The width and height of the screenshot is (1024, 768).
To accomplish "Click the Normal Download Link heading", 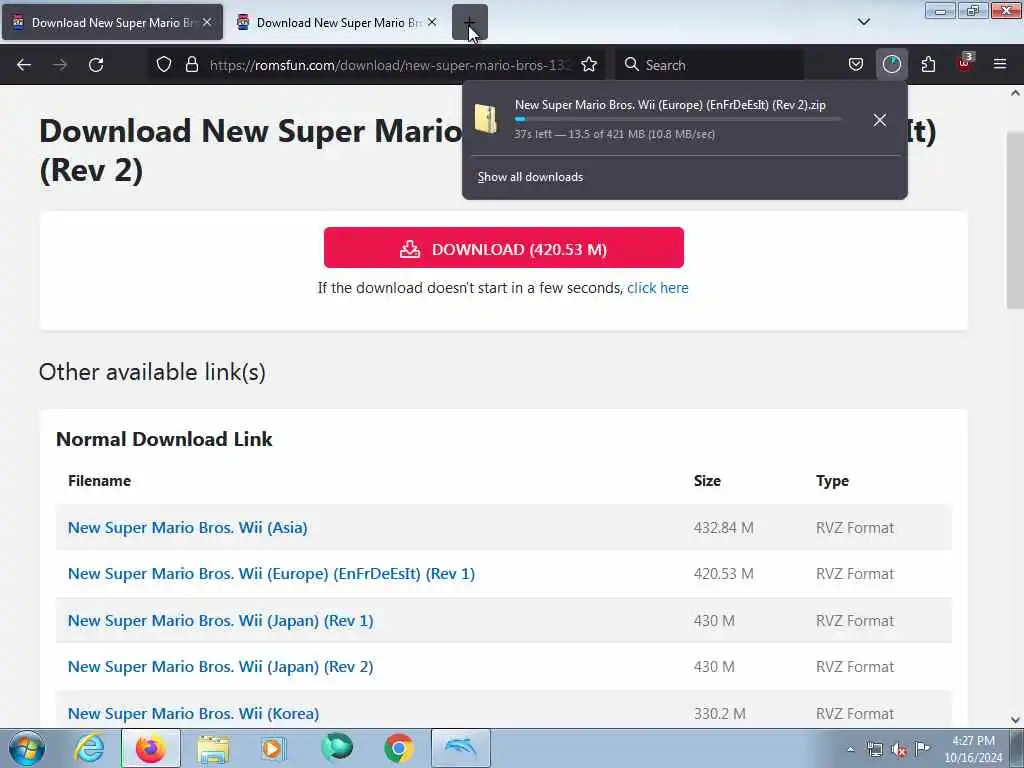I will 164,439.
